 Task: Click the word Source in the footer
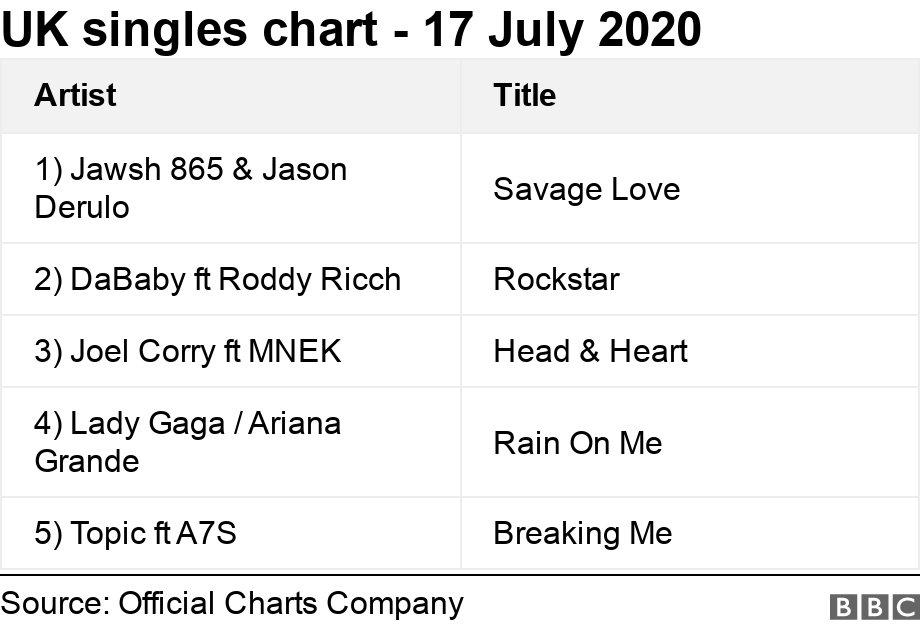coord(55,604)
